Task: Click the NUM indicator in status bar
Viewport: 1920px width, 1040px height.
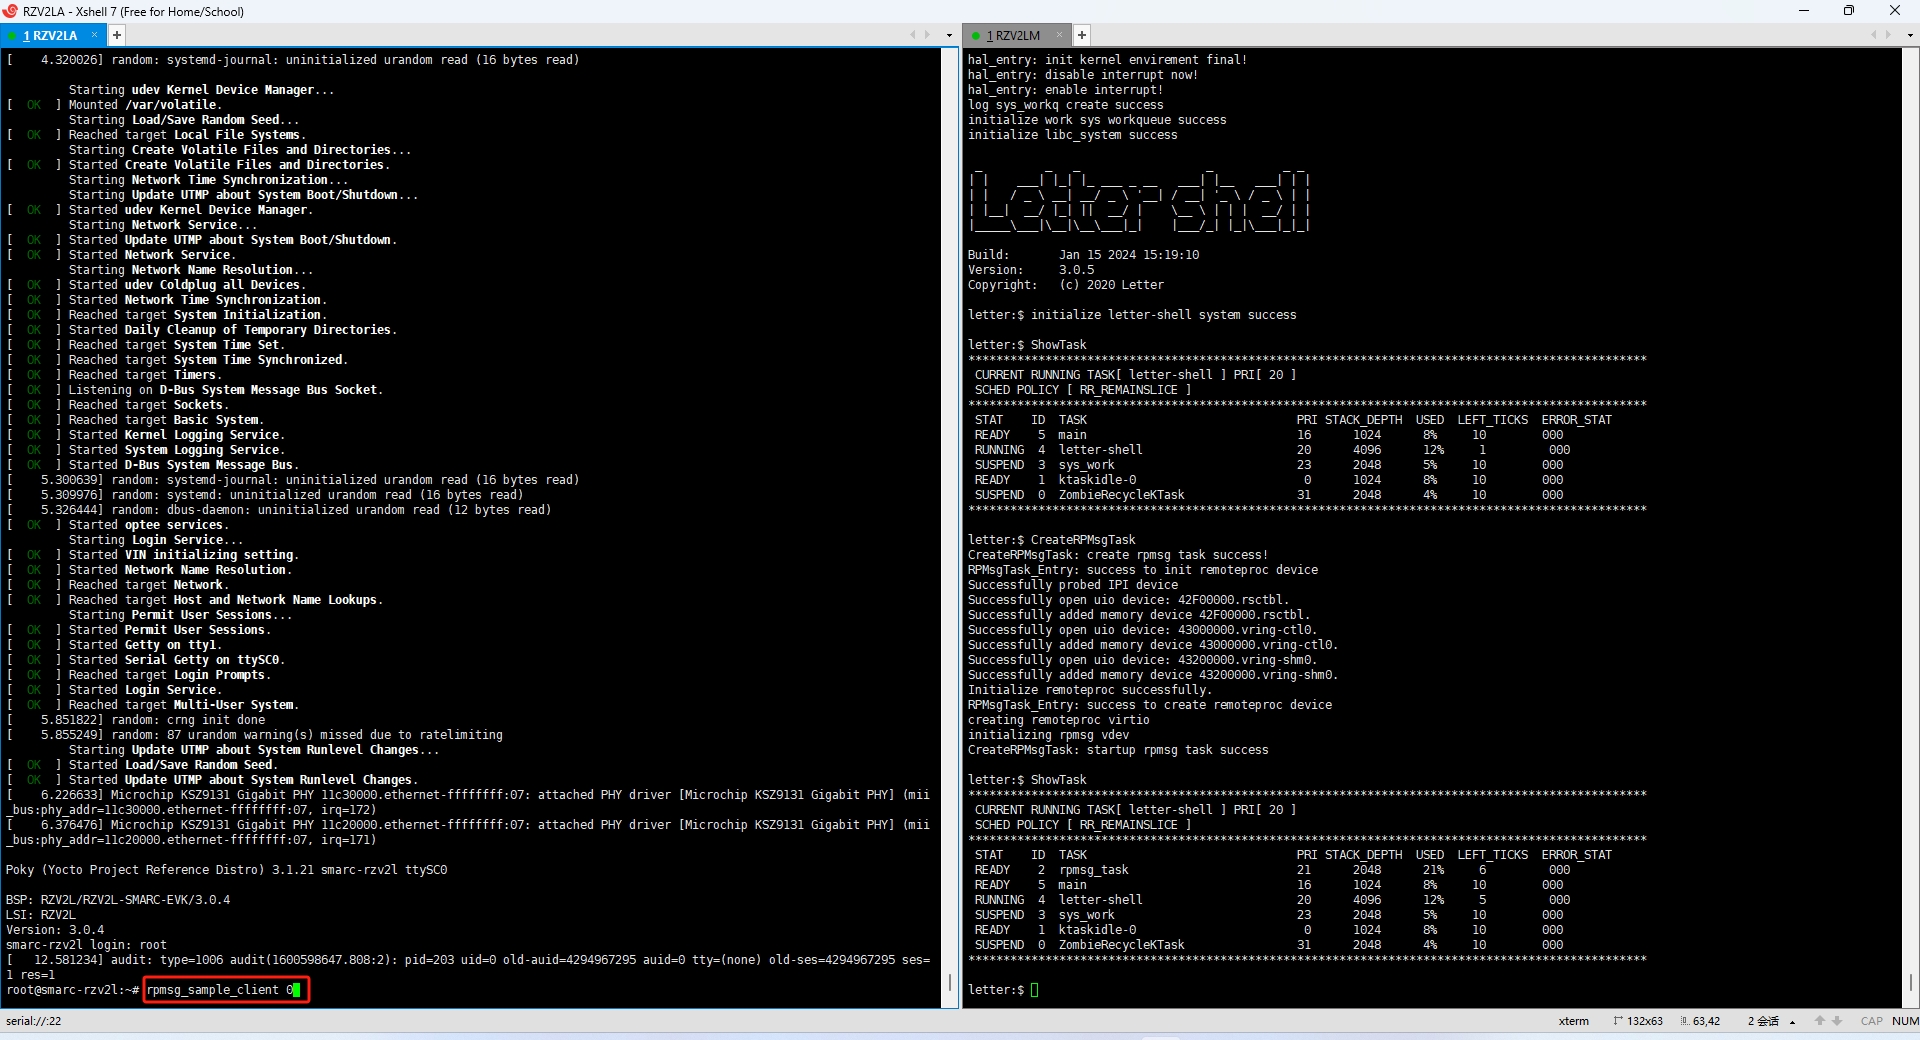Action: click(x=1905, y=1021)
